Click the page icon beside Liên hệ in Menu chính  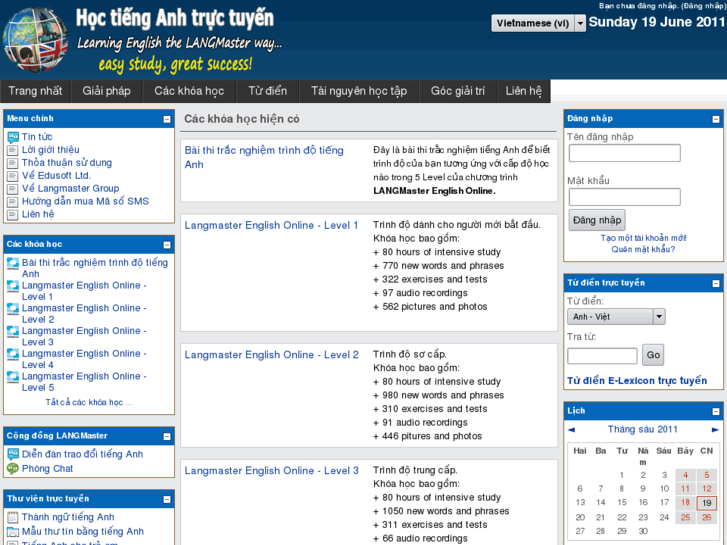pos(13,215)
